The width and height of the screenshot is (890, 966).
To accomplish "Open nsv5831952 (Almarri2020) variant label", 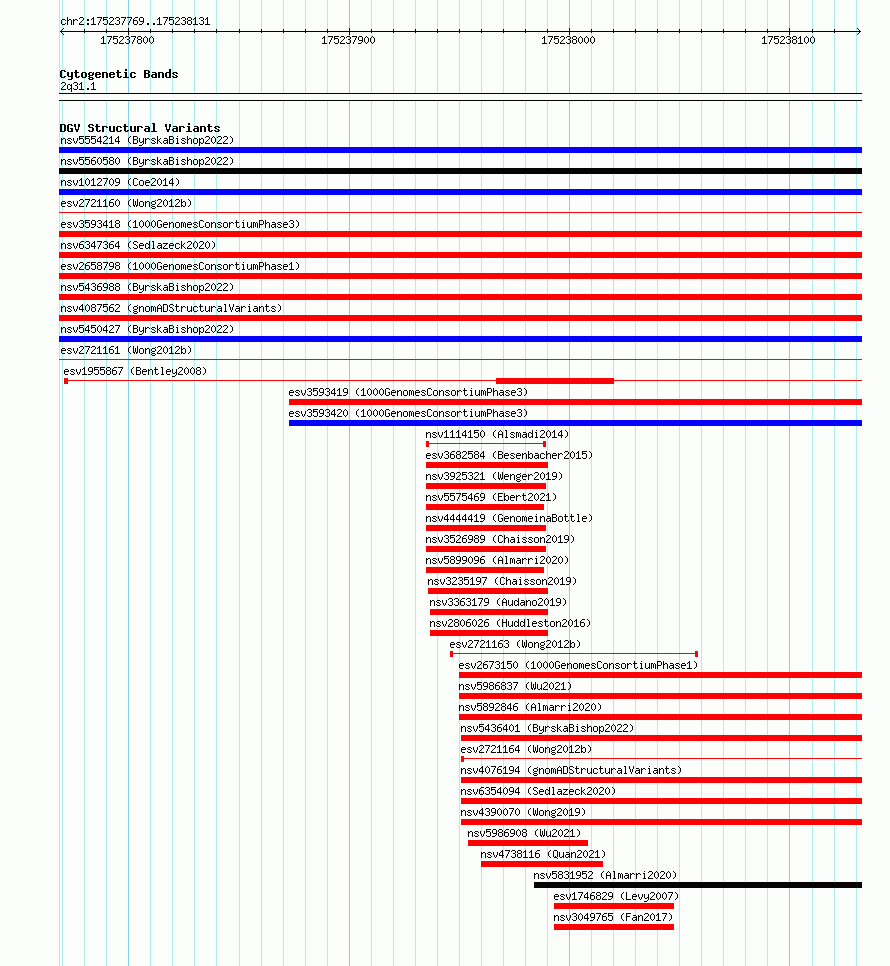I will tap(605, 875).
